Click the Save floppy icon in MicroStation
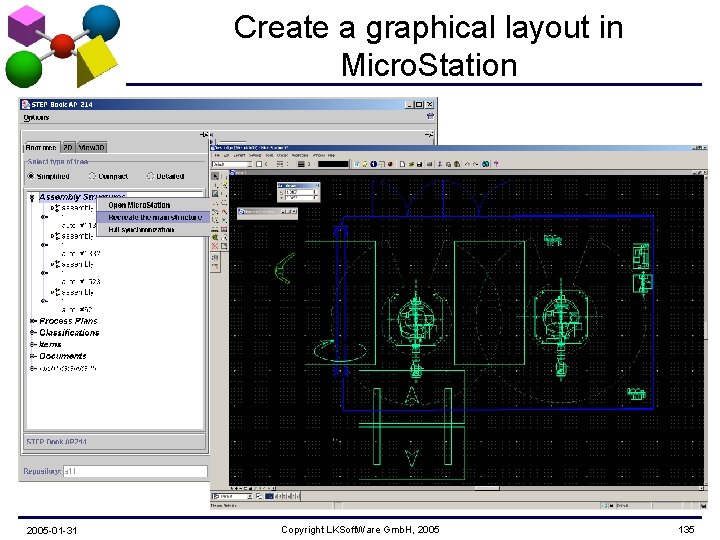Screen dimensions: 720x540 pyautogui.click(x=420, y=164)
